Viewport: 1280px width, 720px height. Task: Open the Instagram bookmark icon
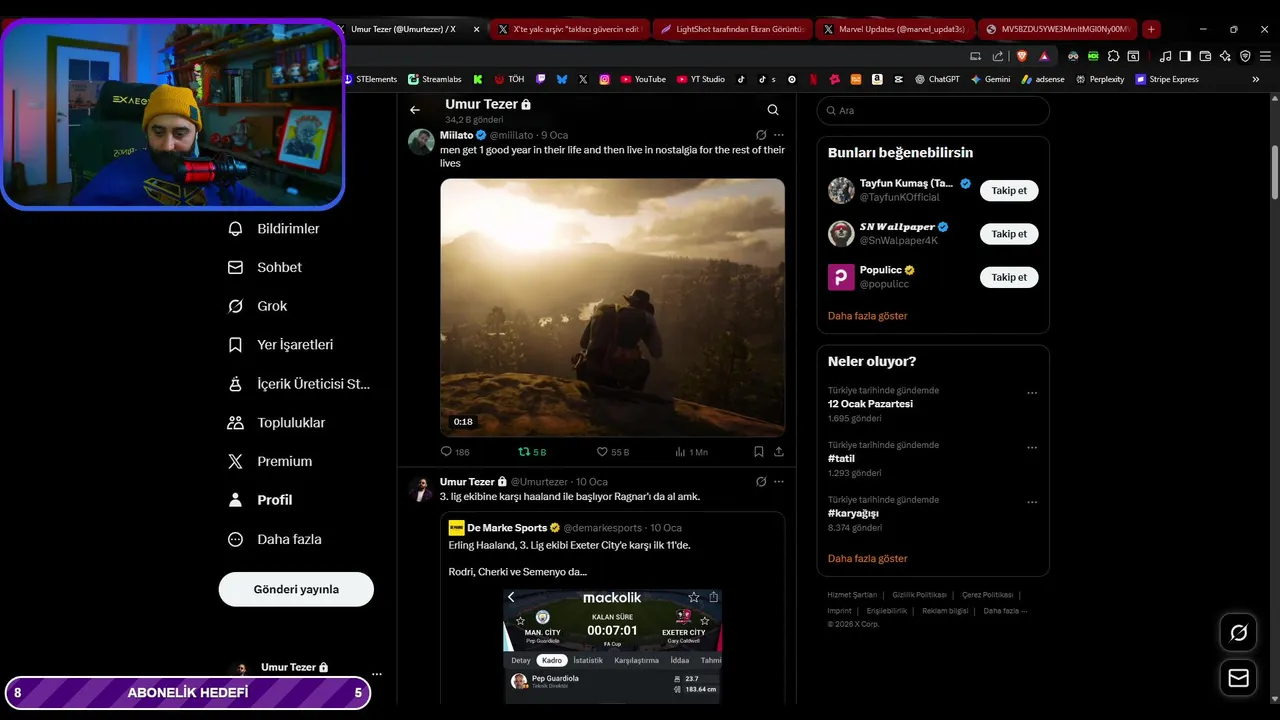pyautogui.click(x=605, y=79)
